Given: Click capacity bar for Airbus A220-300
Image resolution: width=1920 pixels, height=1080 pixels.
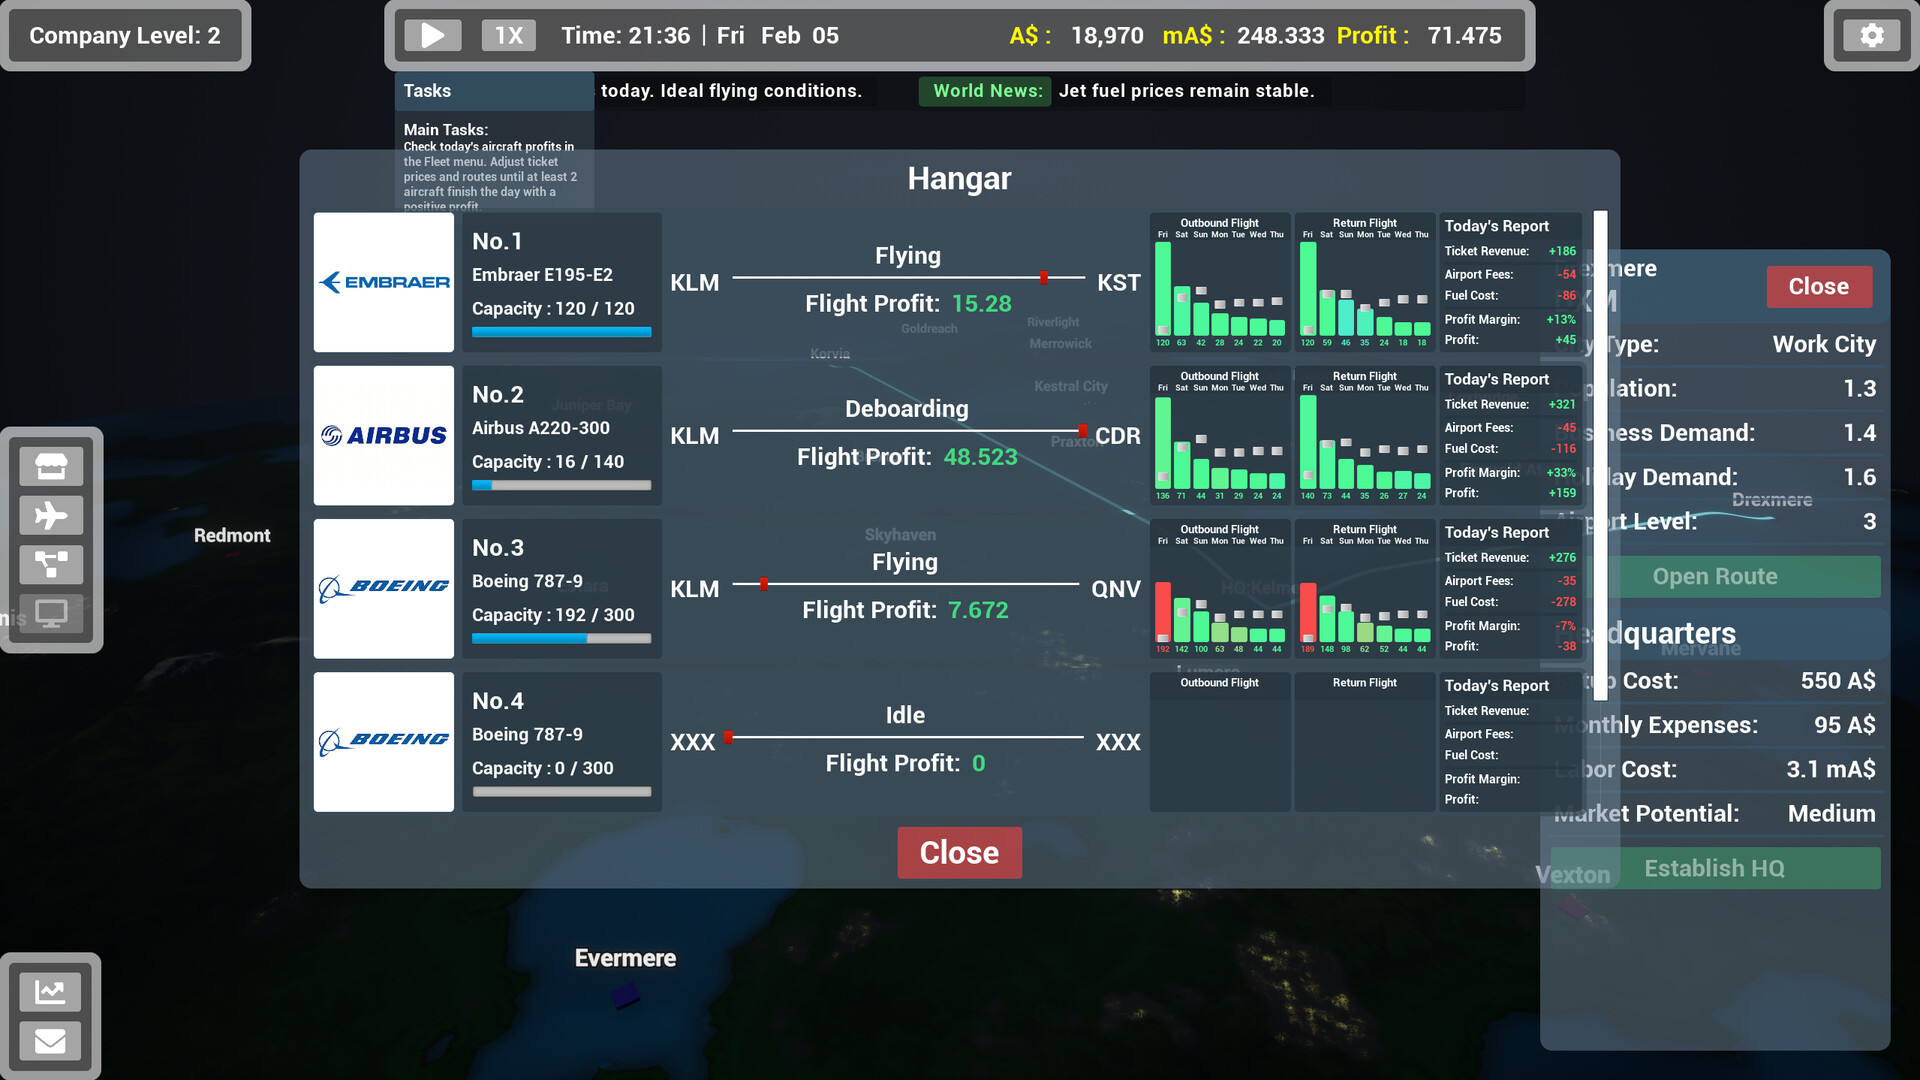Looking at the screenshot, I should point(561,485).
